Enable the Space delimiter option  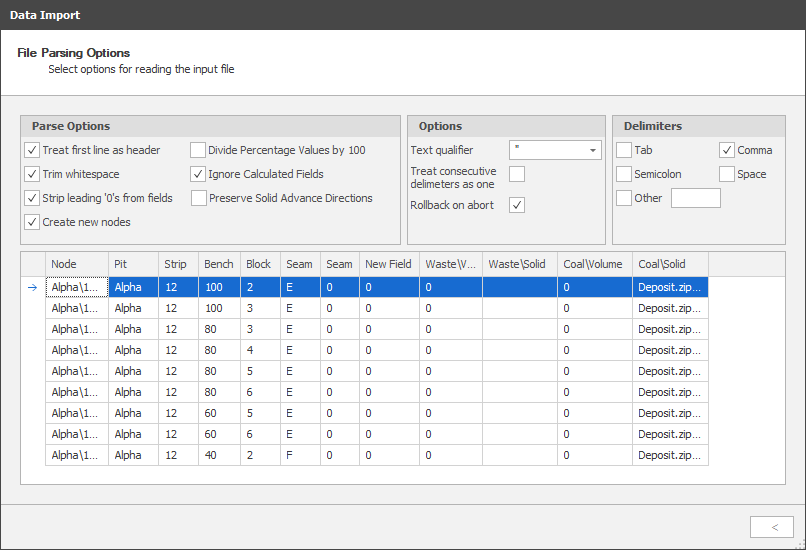pos(727,174)
